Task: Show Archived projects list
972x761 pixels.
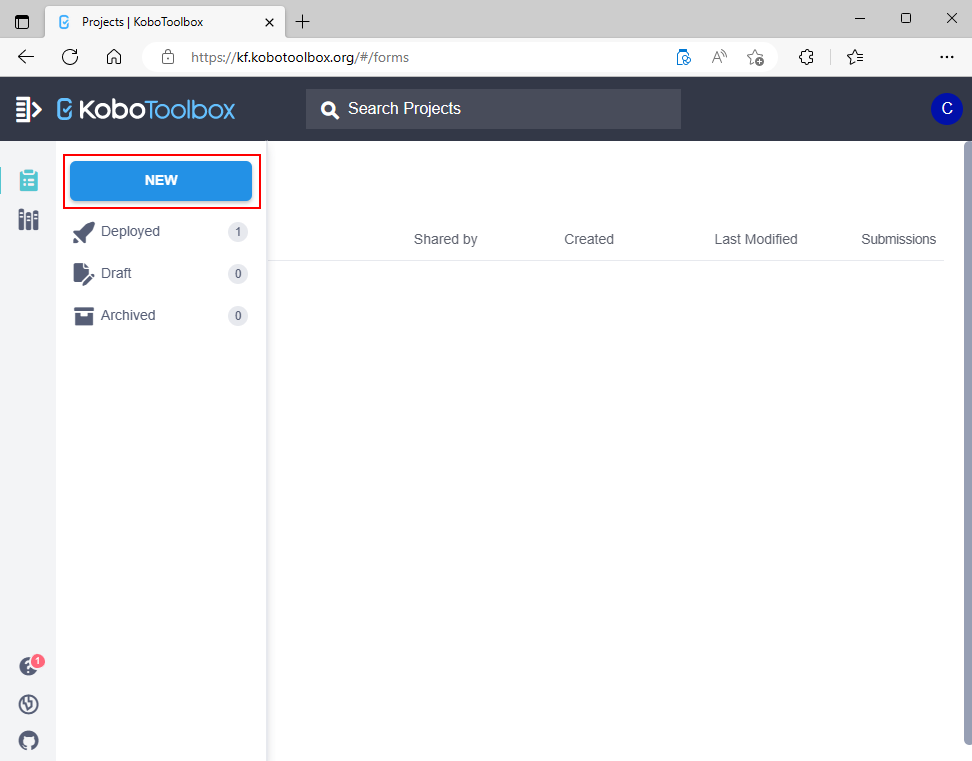Action: 128,316
